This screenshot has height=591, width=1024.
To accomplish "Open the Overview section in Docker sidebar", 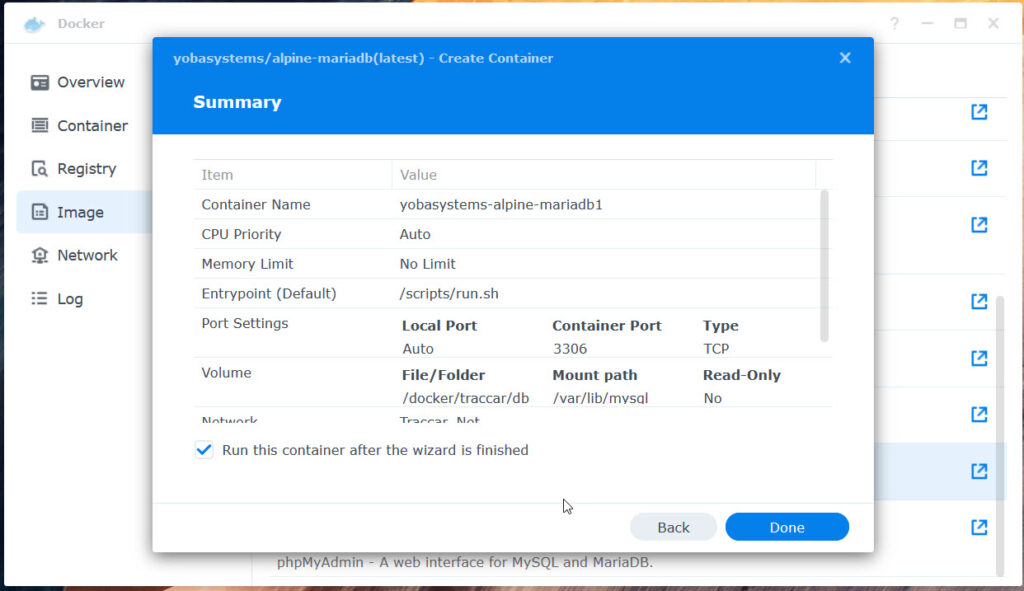I will pos(78,82).
